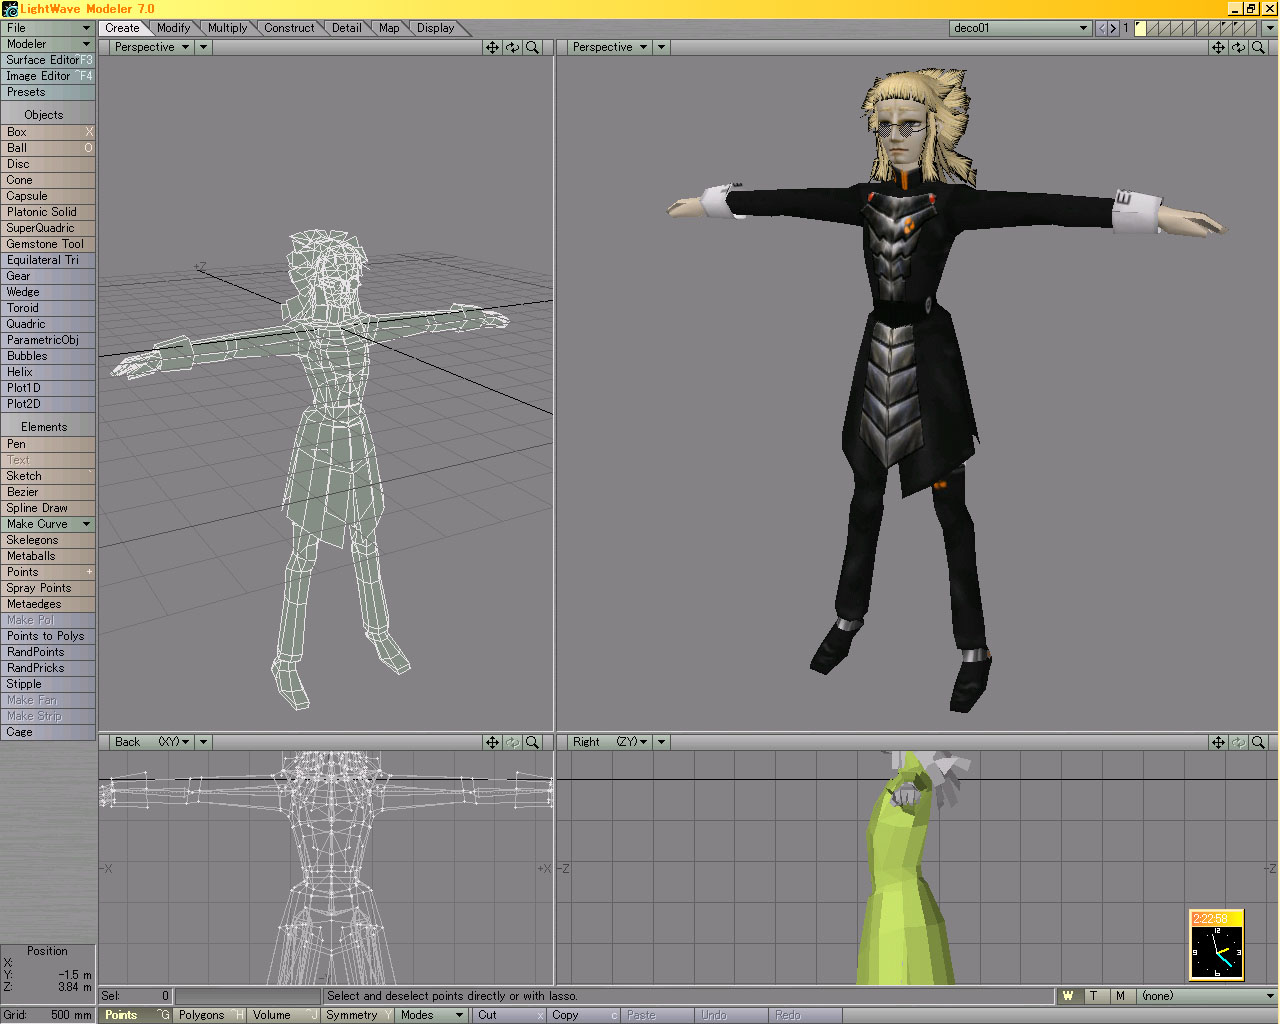Screen dimensions: 1280x1024
Task: Open the Modes dropdown
Action: (432, 1015)
